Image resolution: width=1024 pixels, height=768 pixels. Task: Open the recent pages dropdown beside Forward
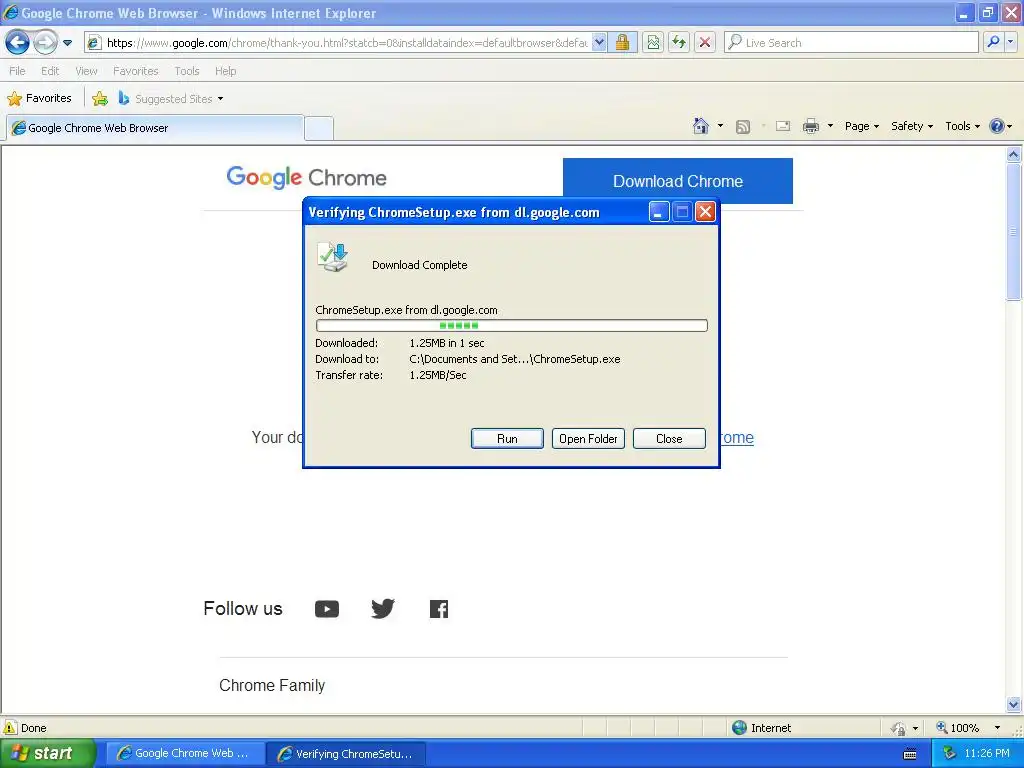tap(67, 43)
